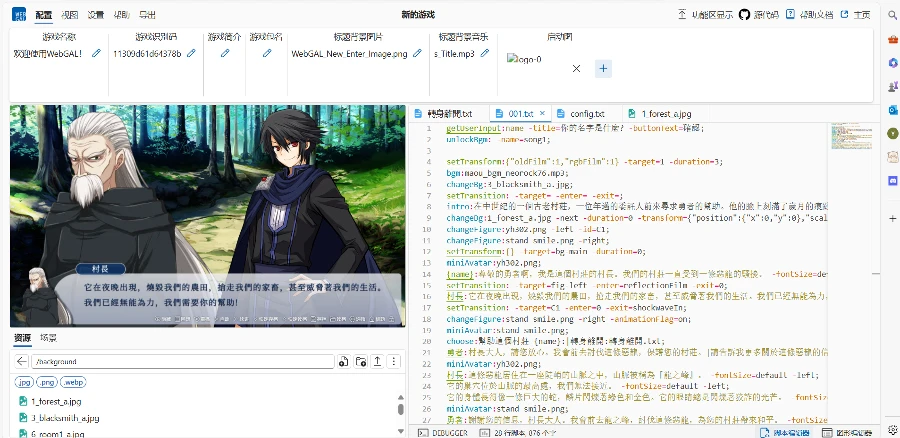Toggle the .jpg extension filter
Viewport: 900px width, 438px height.
(x=25, y=382)
